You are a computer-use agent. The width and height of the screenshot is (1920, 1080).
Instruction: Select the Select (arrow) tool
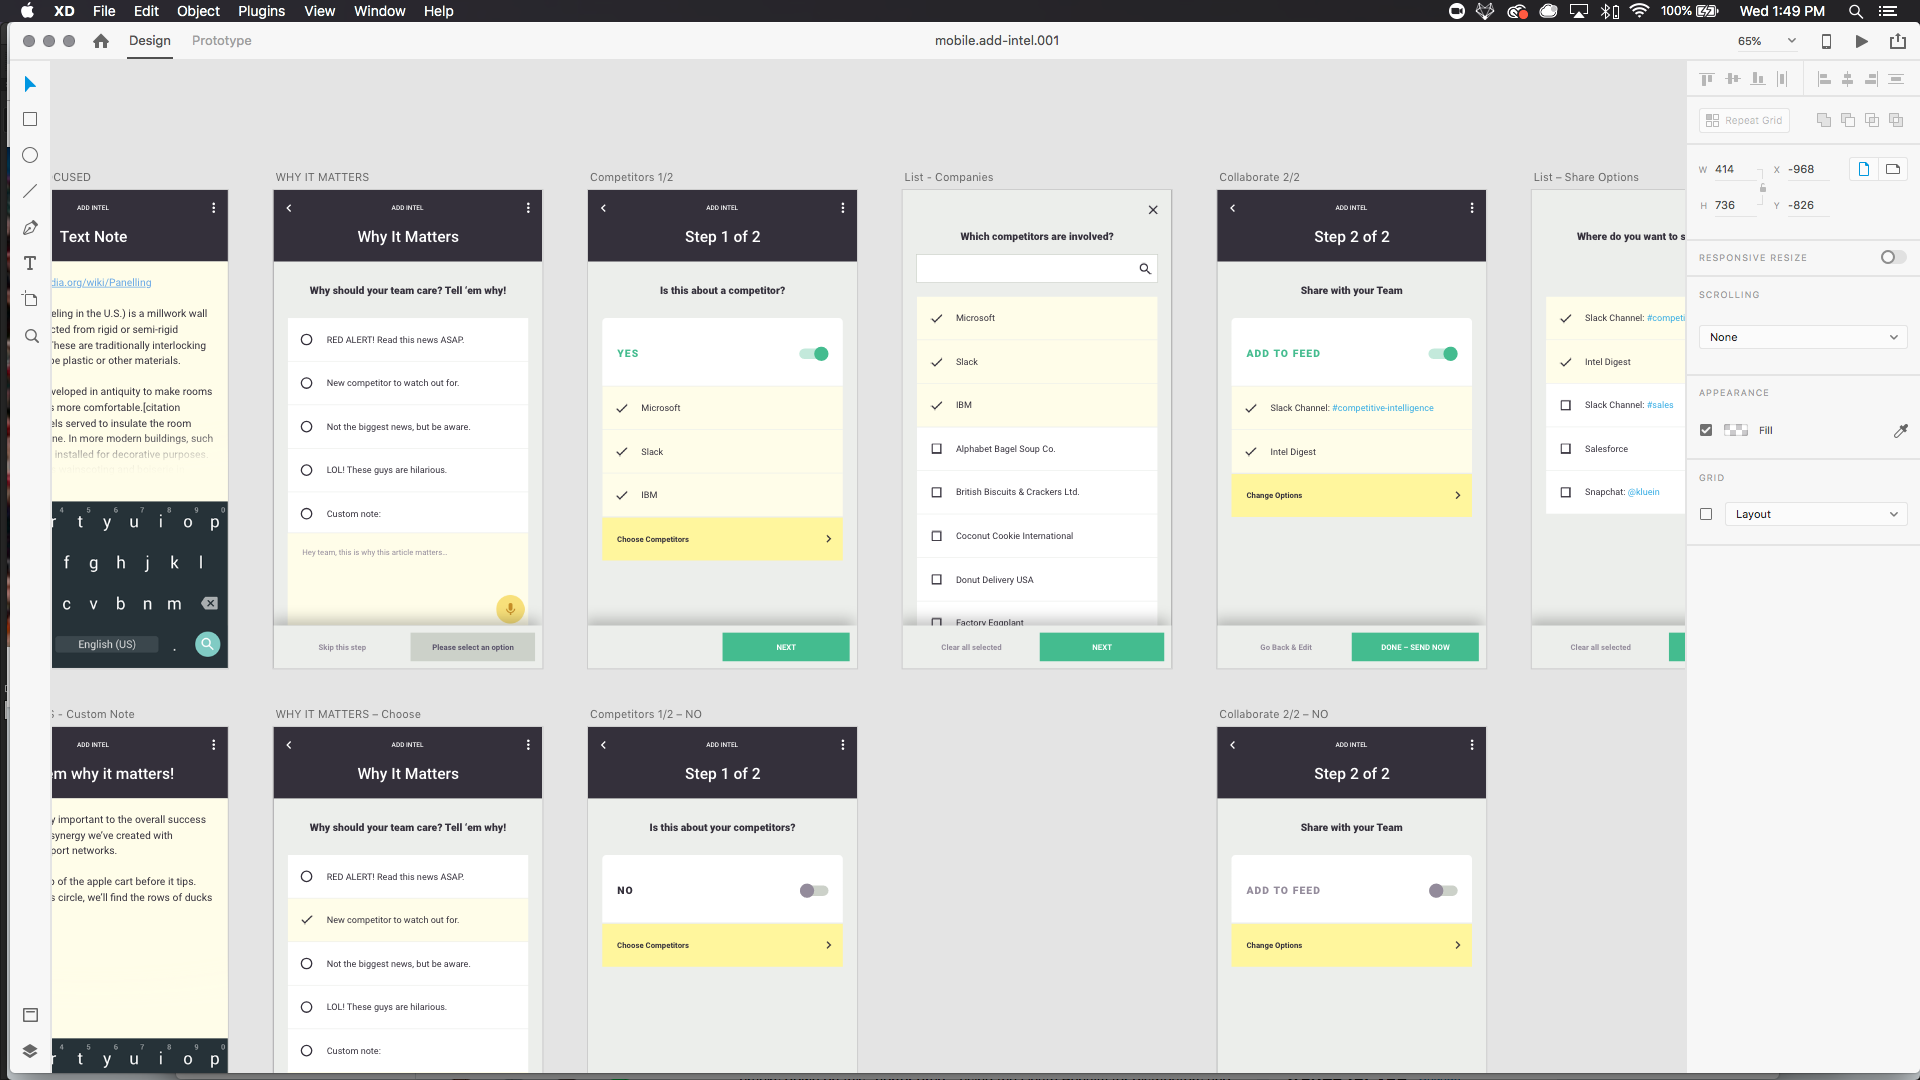coord(30,84)
